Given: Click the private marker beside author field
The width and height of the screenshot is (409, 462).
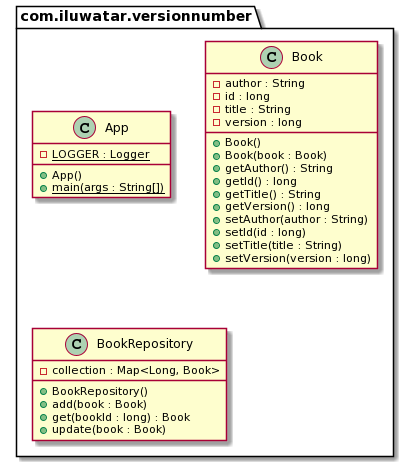Looking at the screenshot, I should click(x=216, y=84).
